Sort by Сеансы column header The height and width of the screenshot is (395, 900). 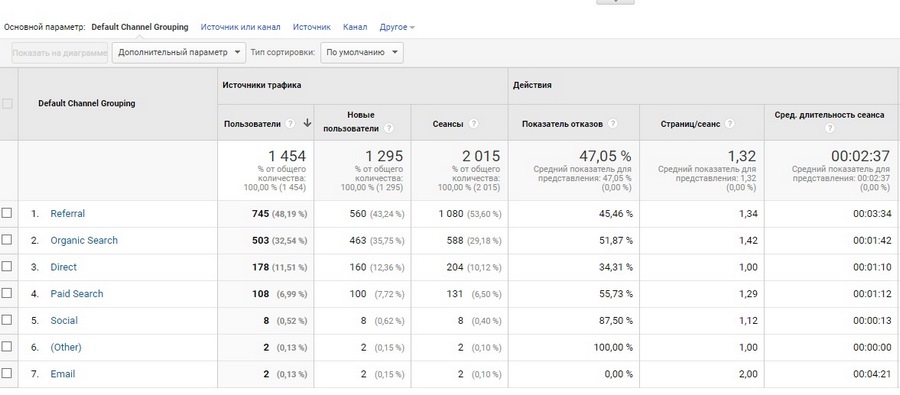448,124
